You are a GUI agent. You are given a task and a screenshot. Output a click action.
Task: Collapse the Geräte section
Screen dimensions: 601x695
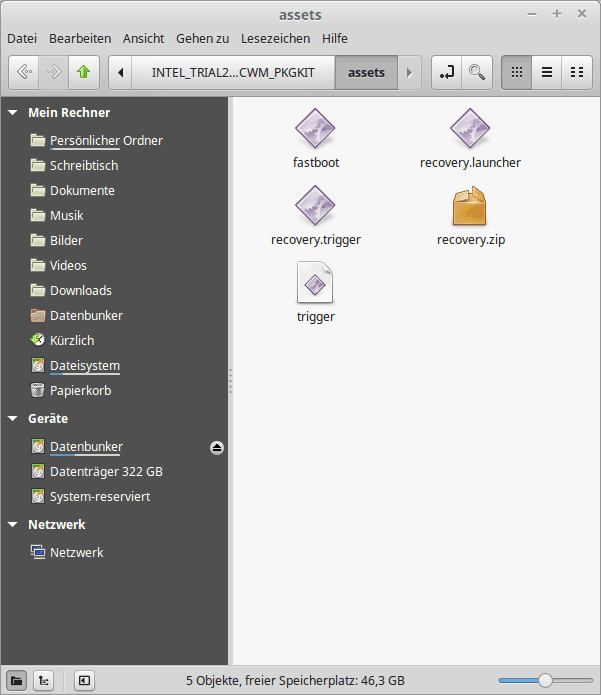pyautogui.click(x=13, y=418)
